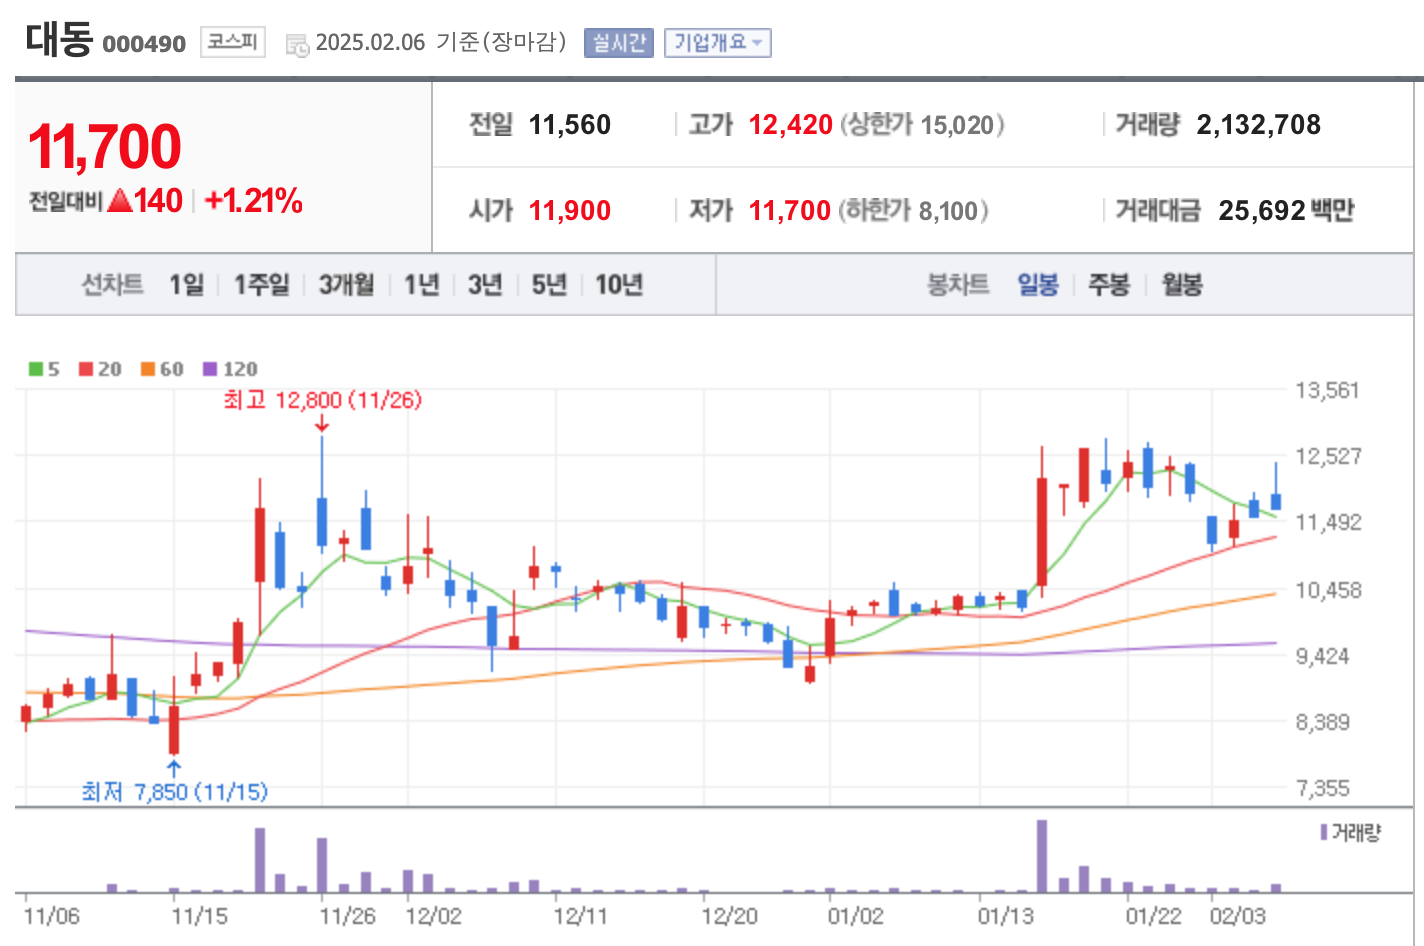Click the 실시간 real-time button
Viewport: 1424px width, 946px height.
[618, 43]
